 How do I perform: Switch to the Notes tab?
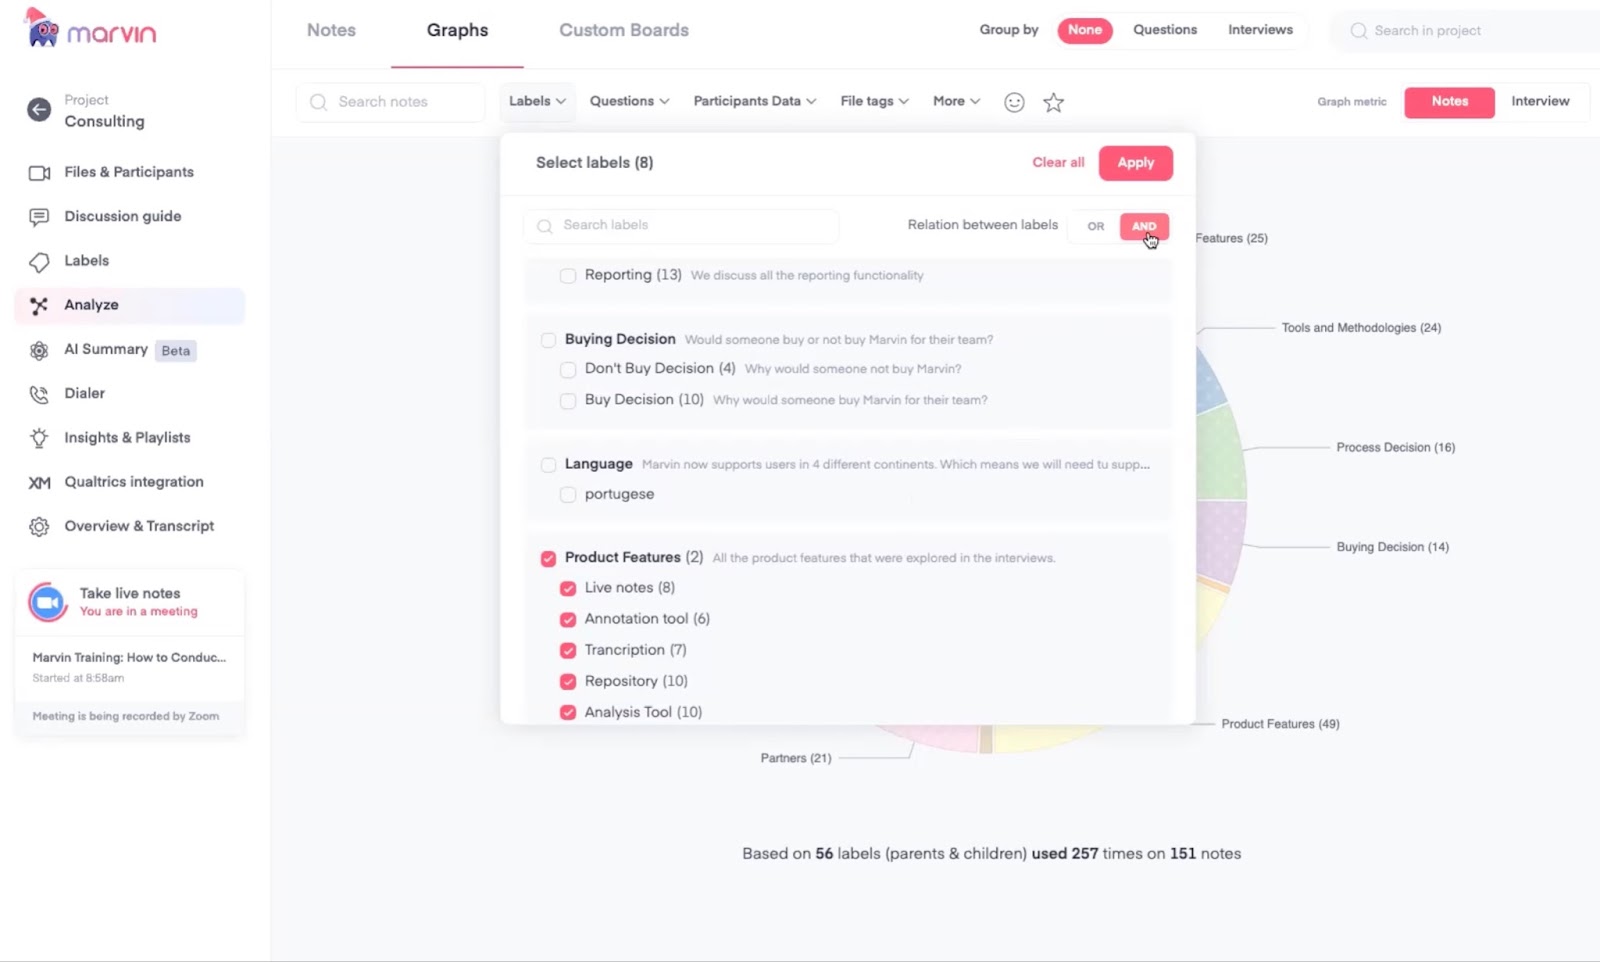tap(331, 30)
